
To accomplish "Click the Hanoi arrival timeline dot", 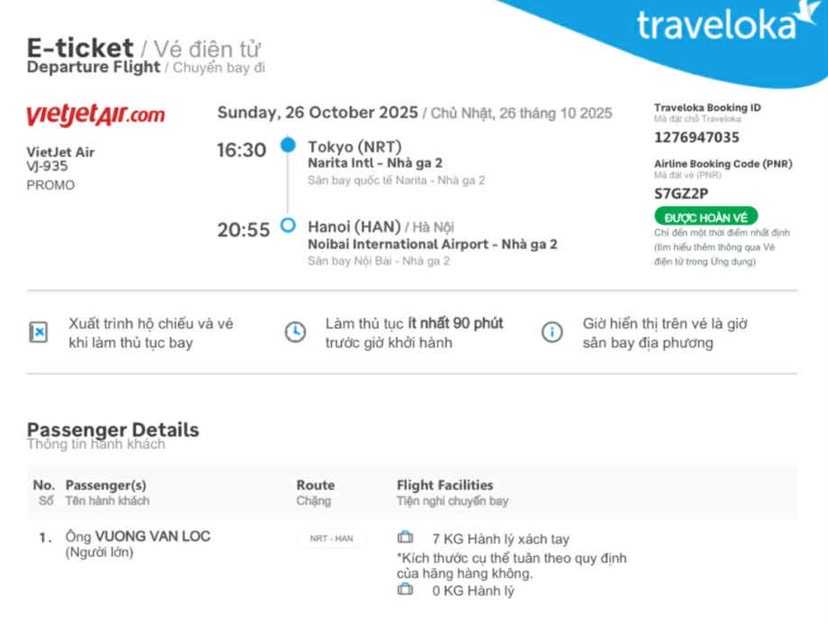I will click(x=288, y=225).
